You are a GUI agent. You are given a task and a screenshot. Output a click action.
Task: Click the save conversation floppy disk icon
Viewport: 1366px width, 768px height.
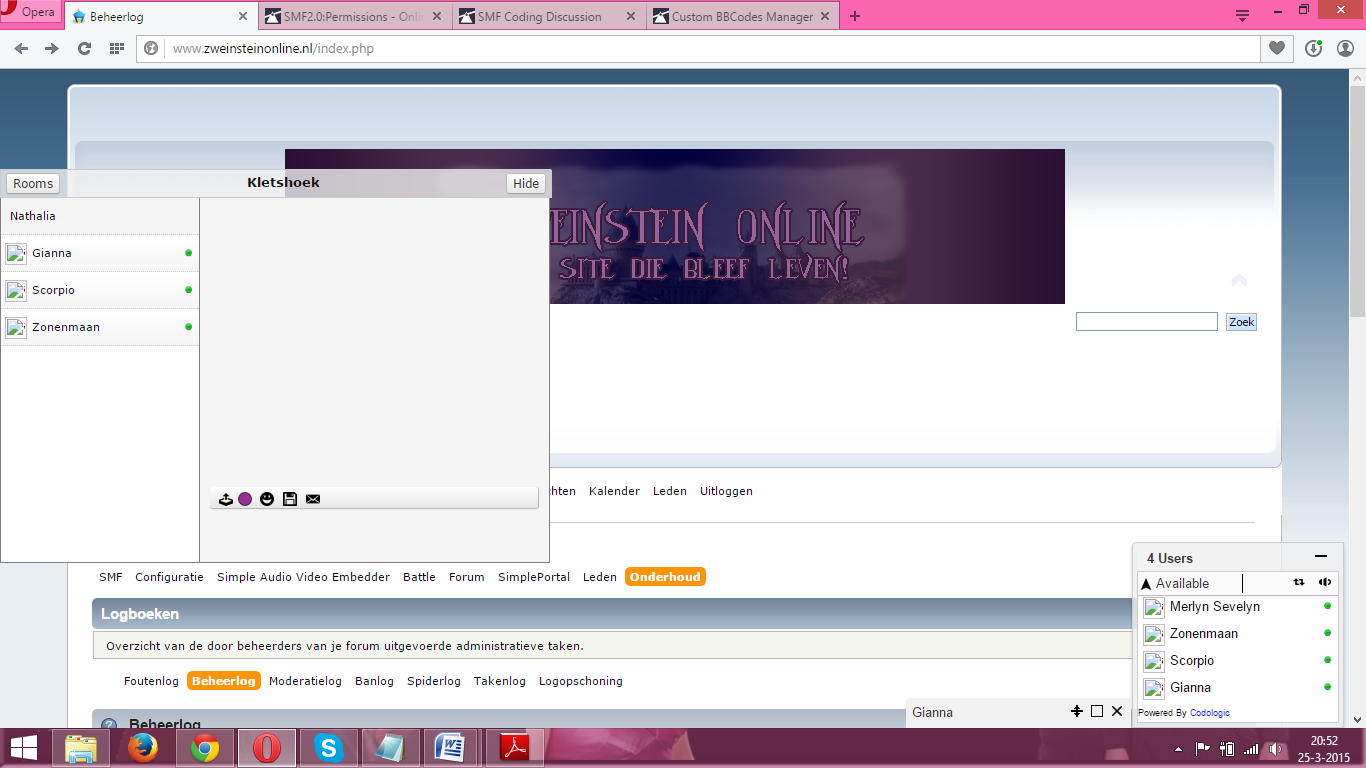pos(290,499)
